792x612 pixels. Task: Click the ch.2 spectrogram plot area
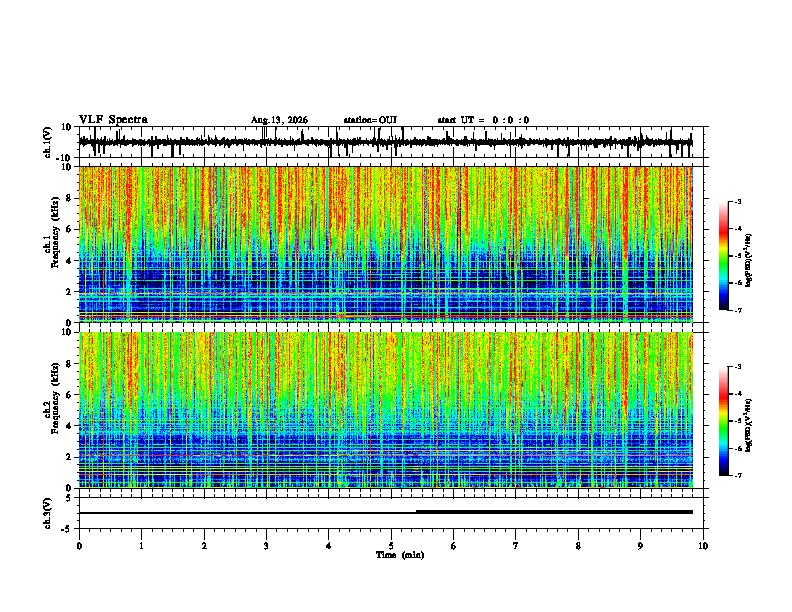tap(386, 410)
